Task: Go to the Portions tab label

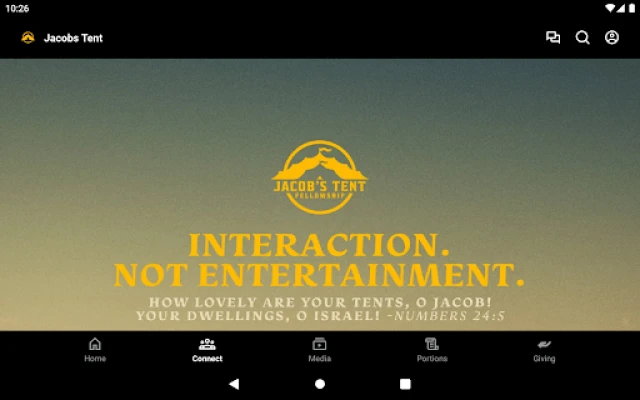Action: [432, 358]
